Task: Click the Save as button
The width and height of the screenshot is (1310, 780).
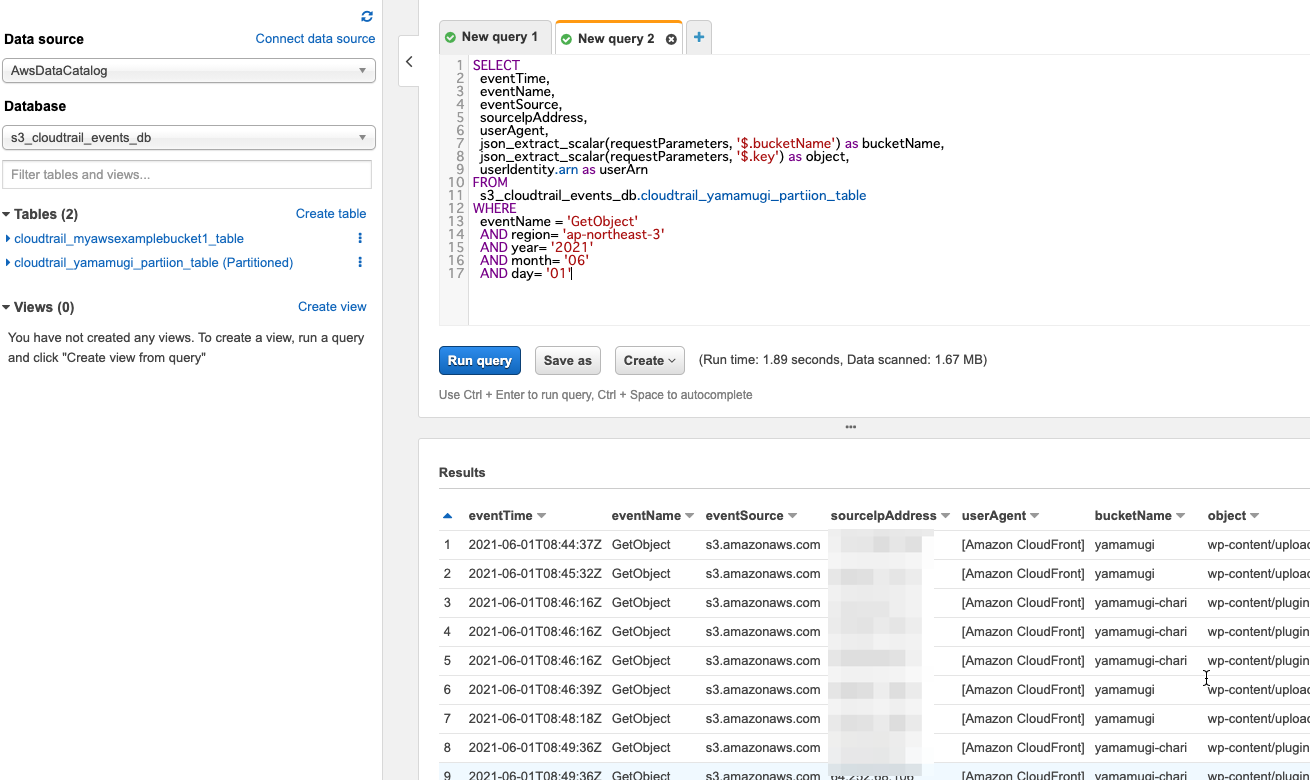Action: (568, 360)
